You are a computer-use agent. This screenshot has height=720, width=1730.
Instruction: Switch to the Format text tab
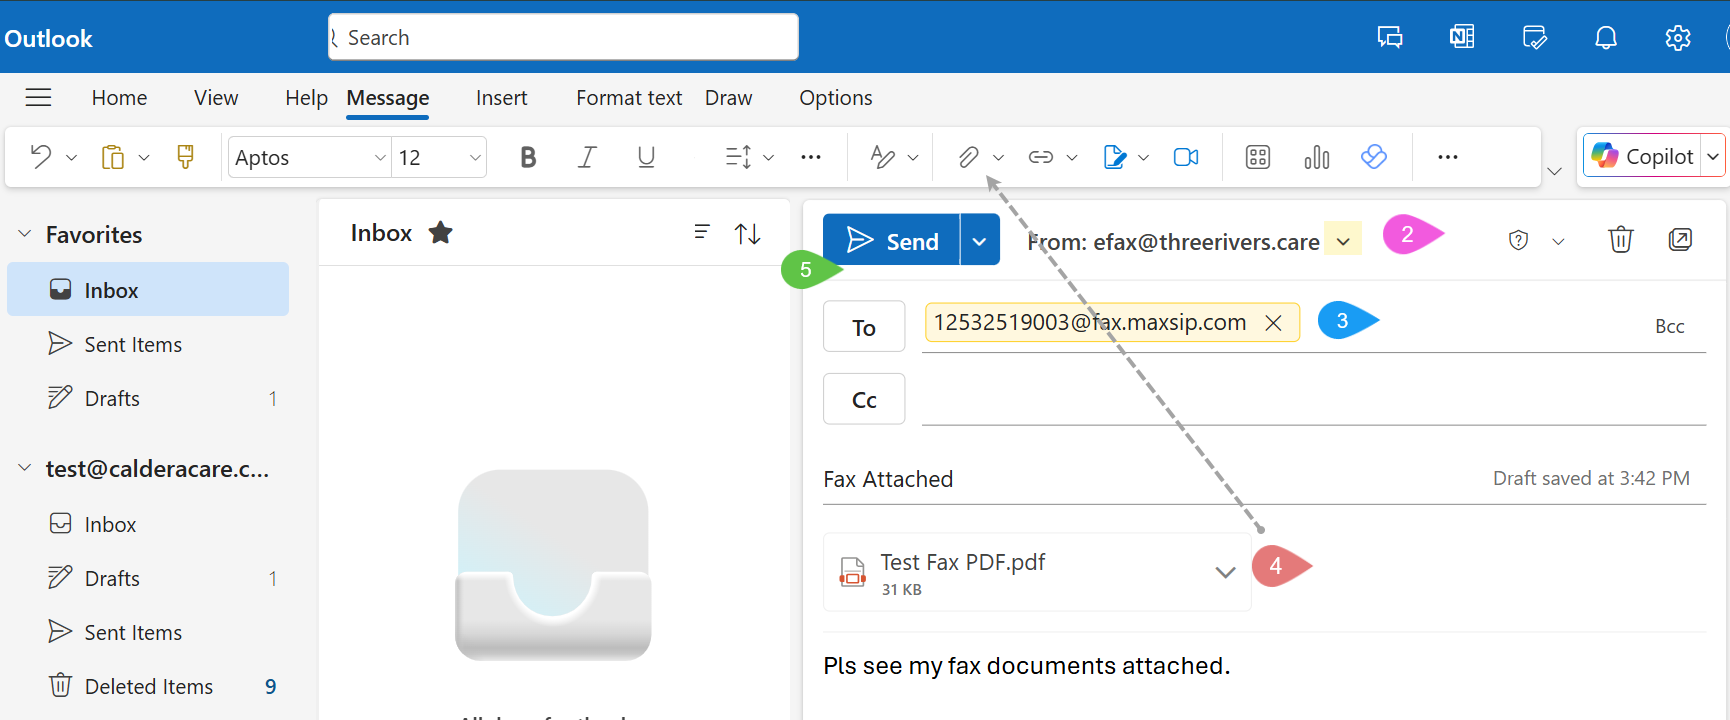coord(629,98)
